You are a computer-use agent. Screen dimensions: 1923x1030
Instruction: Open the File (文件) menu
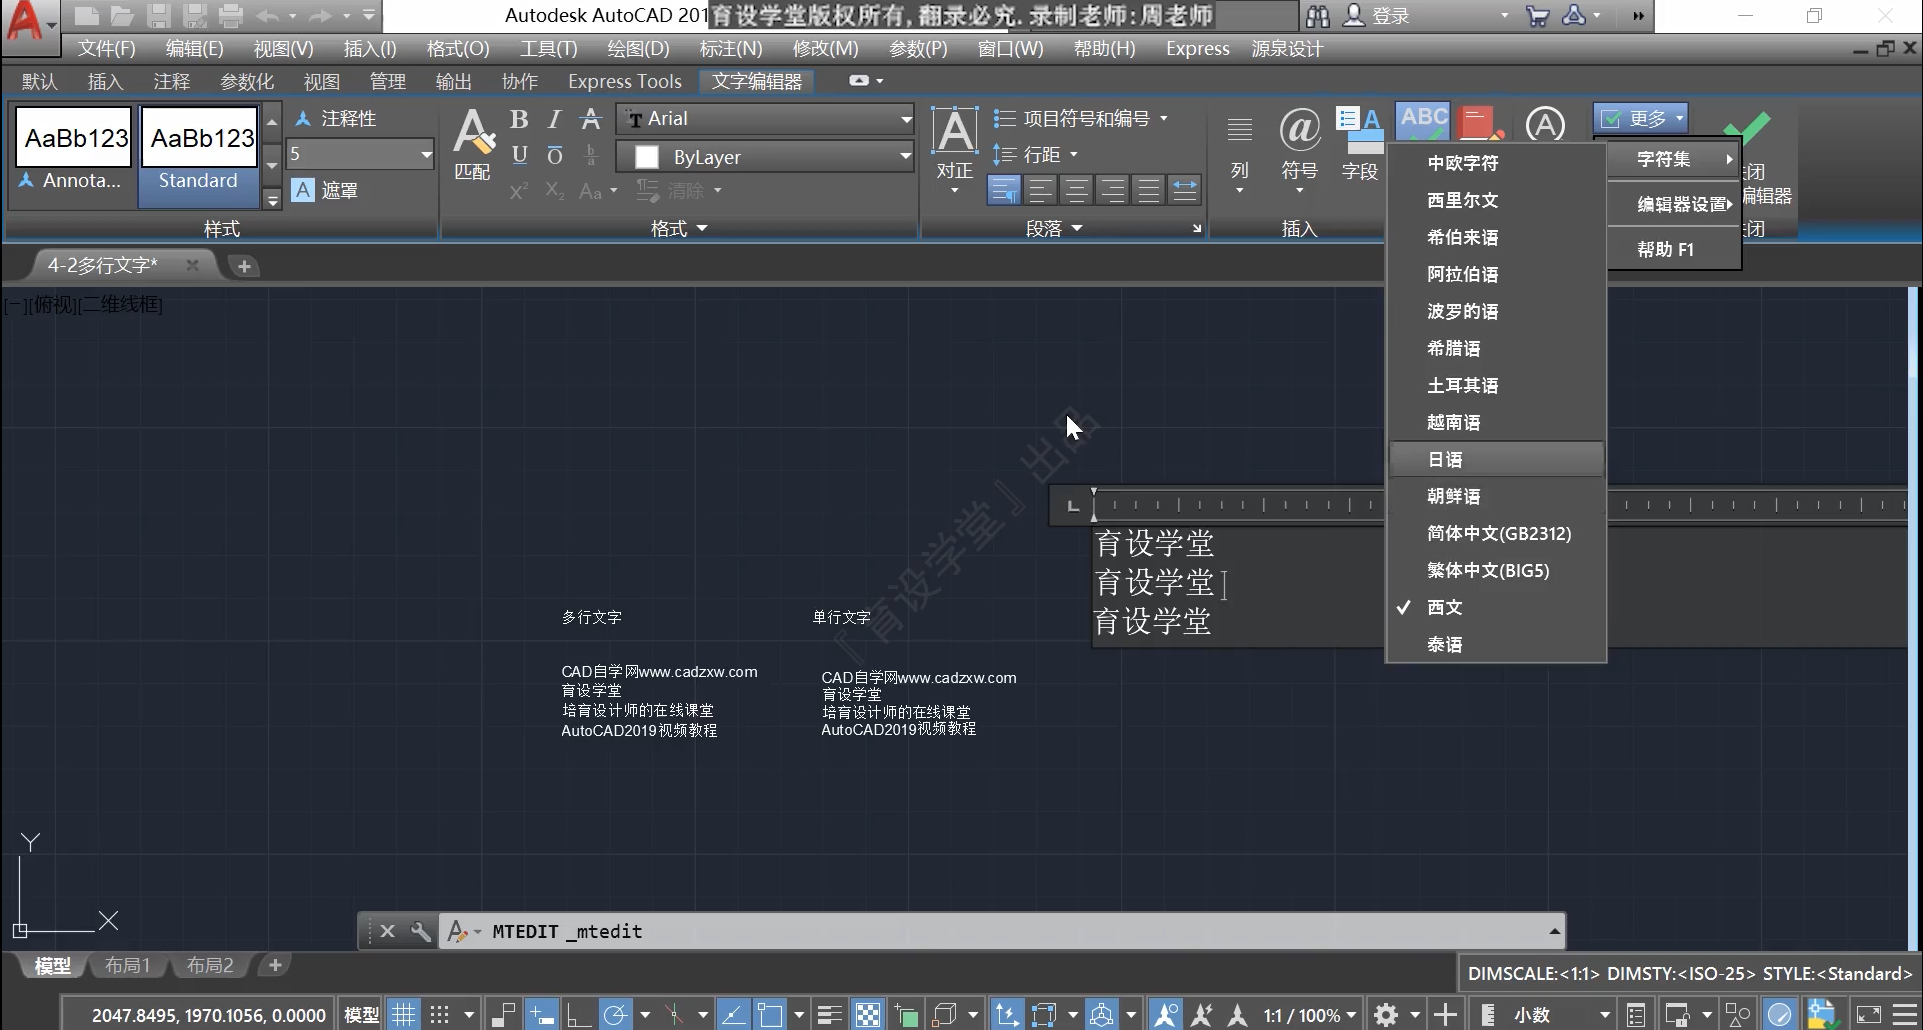[x=107, y=48]
